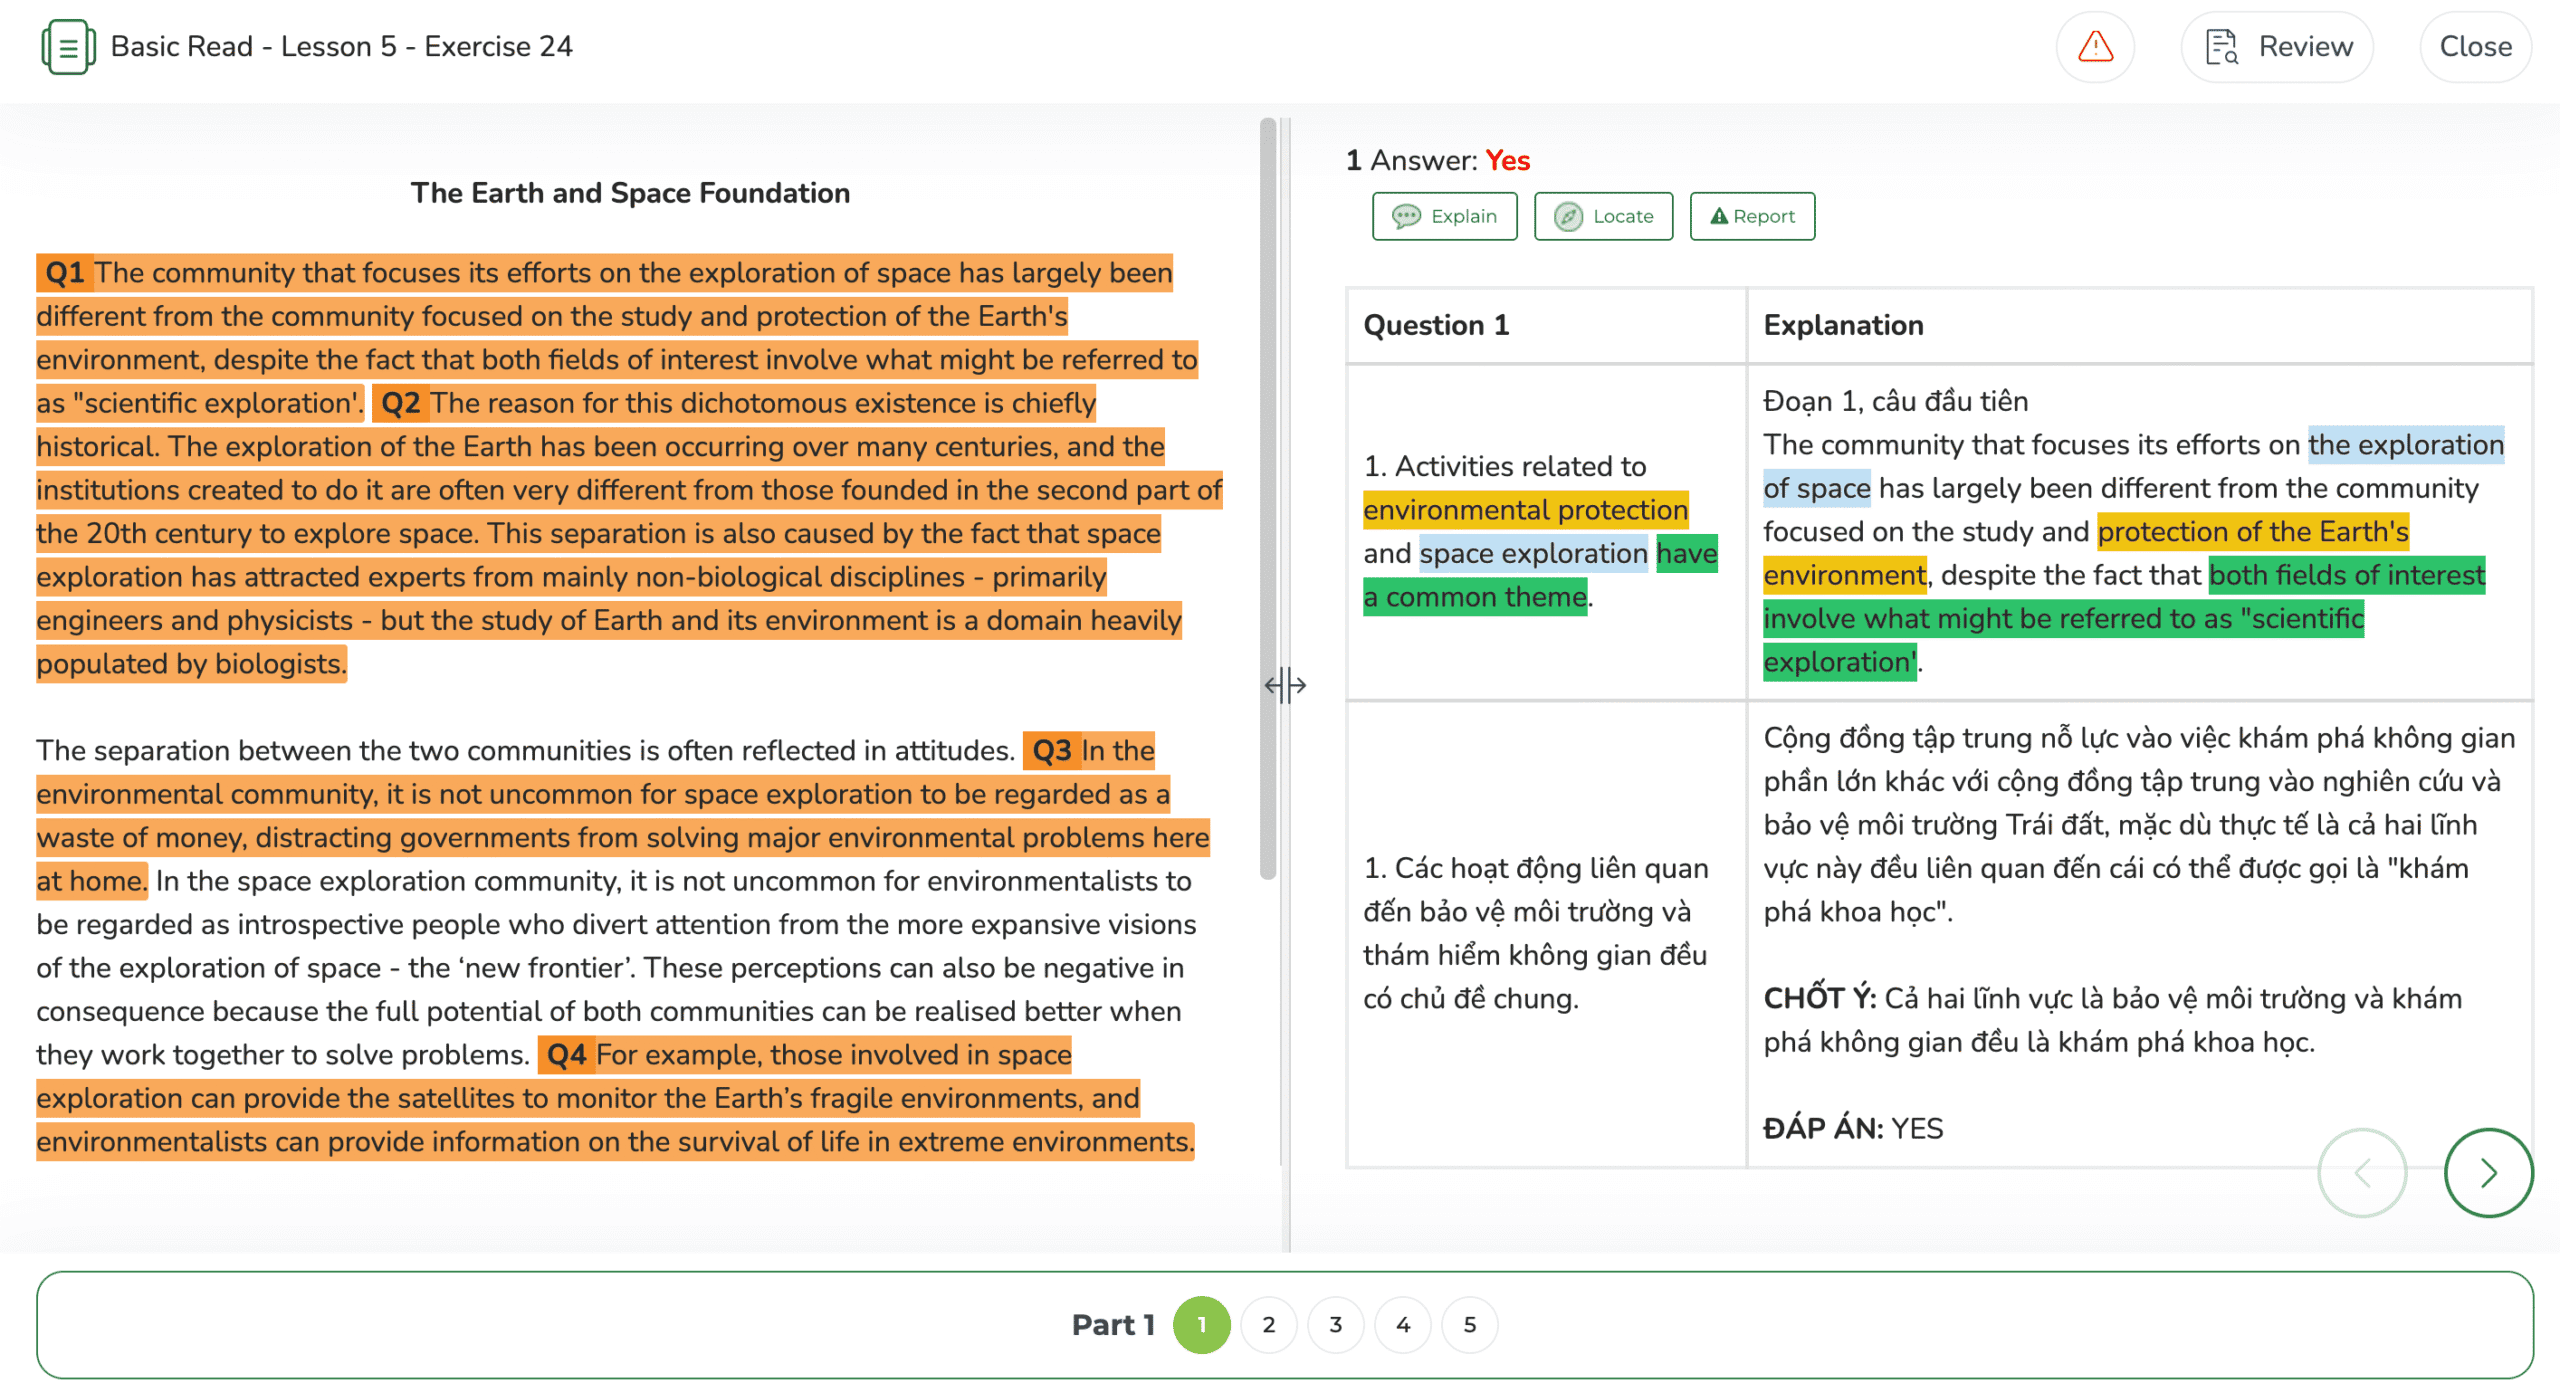The width and height of the screenshot is (2560, 1383).
Task: Click 'populated by biologists.' in the passage
Action: (191, 663)
